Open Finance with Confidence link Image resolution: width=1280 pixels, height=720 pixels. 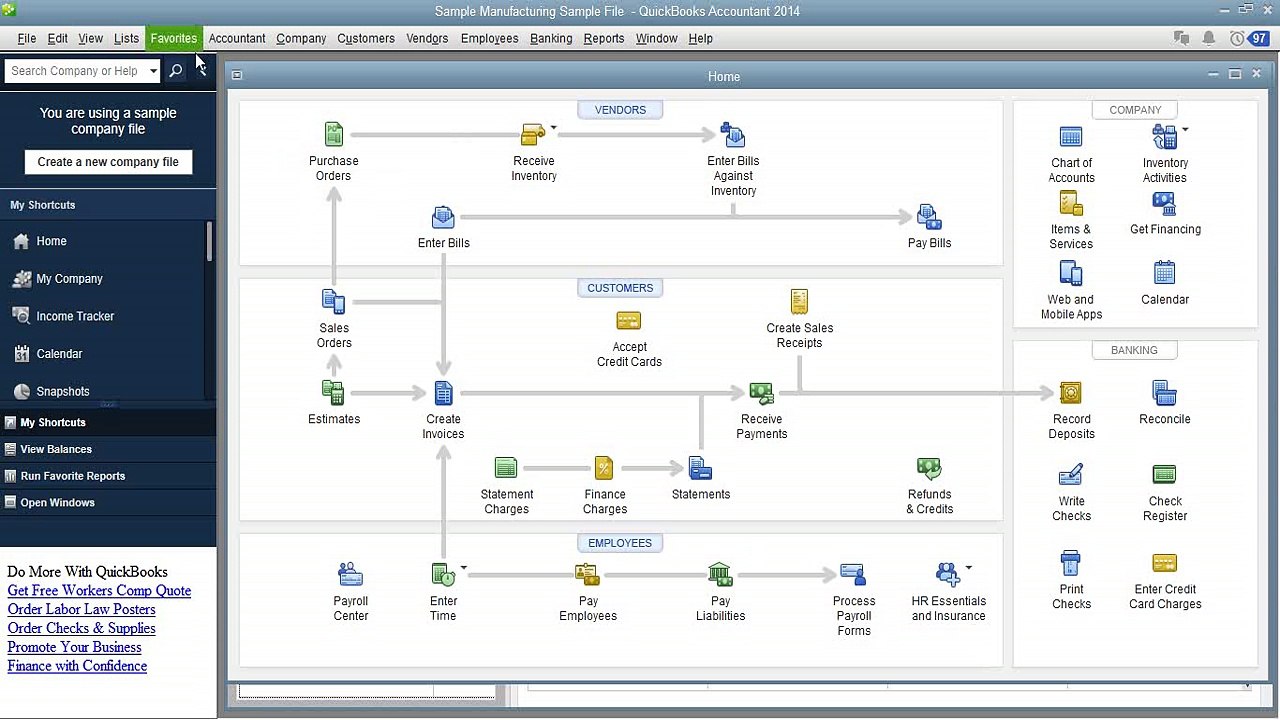click(x=77, y=667)
